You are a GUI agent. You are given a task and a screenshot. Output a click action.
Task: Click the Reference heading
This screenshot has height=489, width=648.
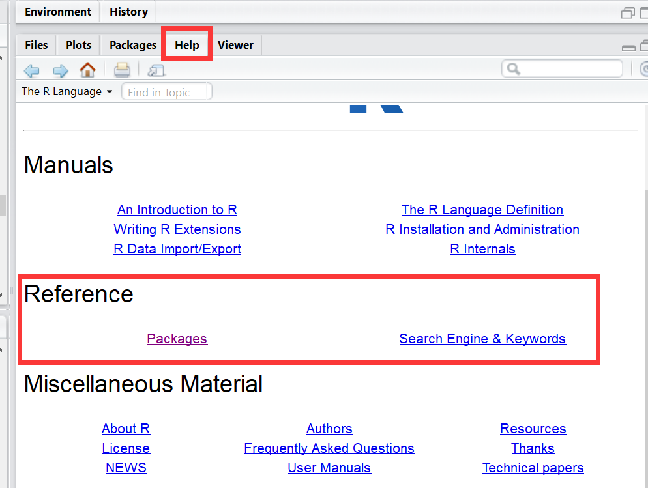coord(79,294)
